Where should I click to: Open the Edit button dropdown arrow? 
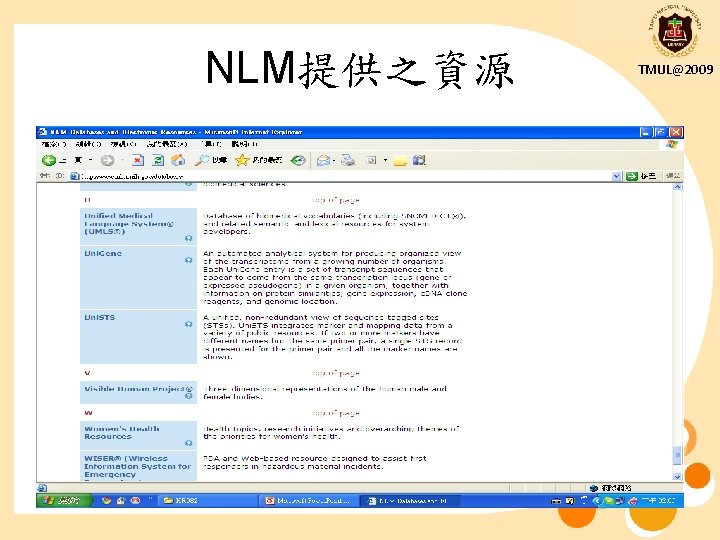click(385, 160)
